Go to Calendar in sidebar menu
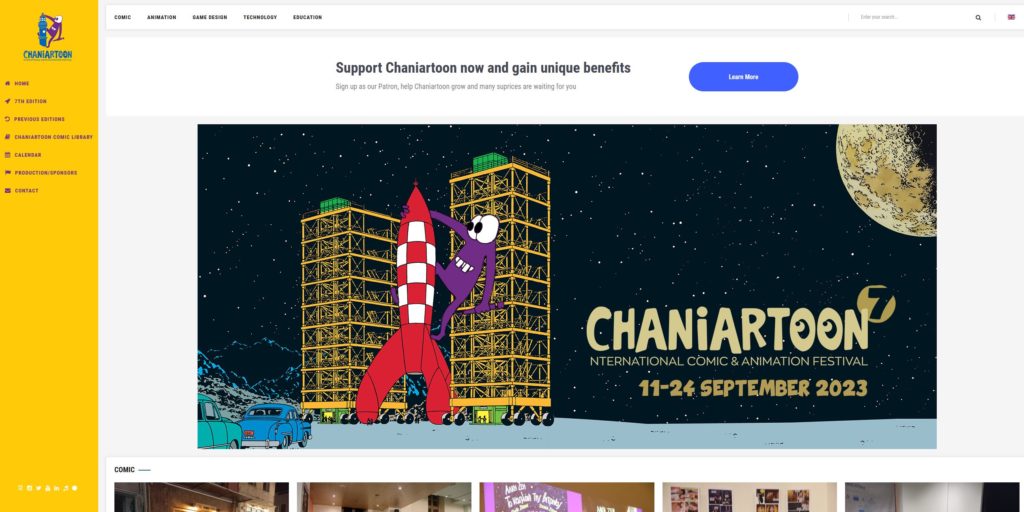The height and width of the screenshot is (512, 1024). tap(27, 155)
